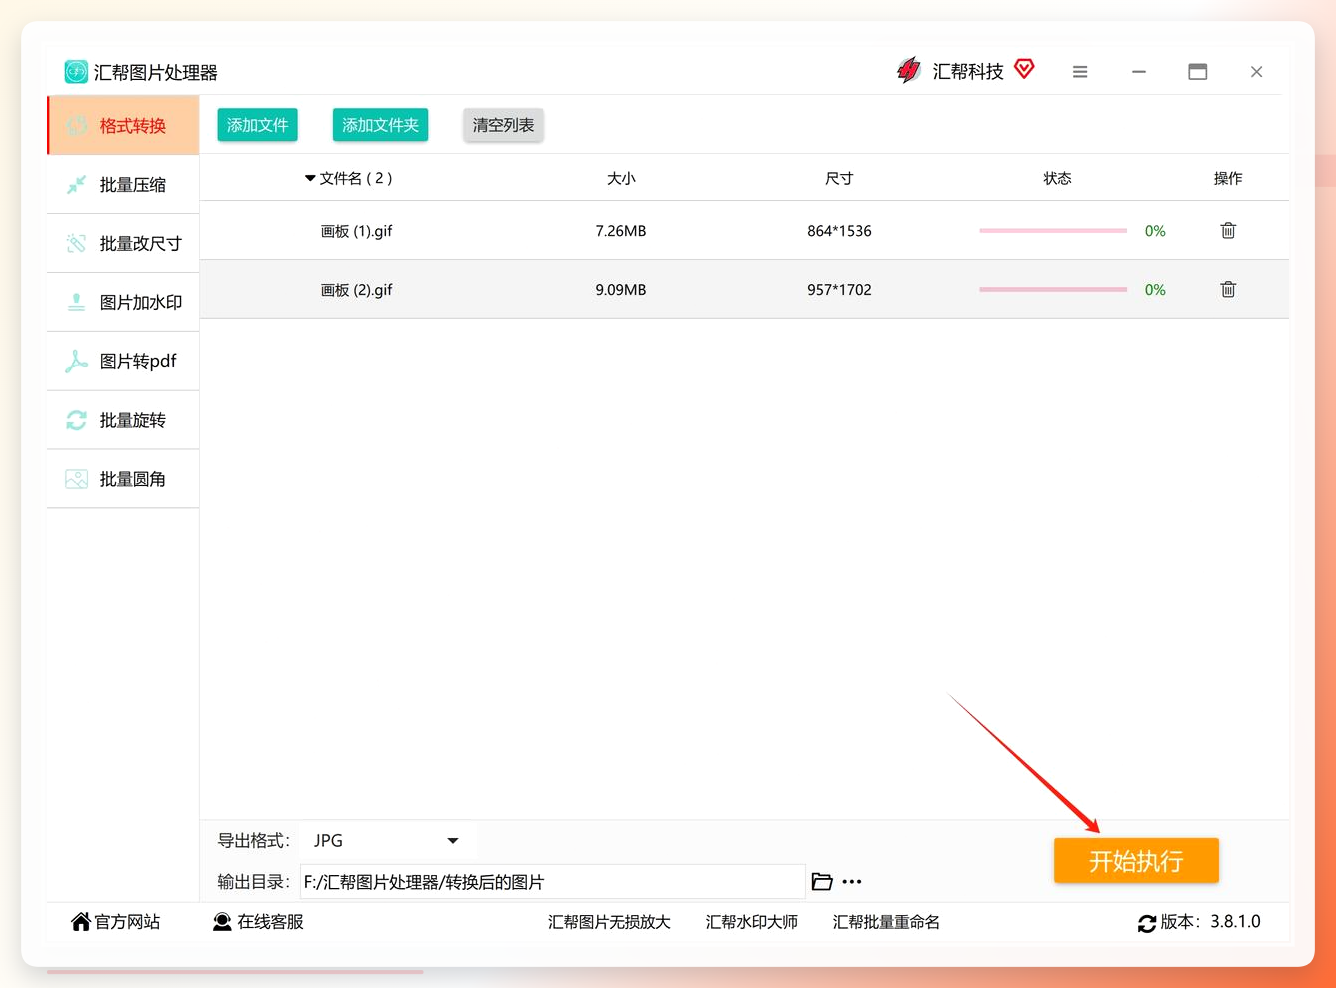Click the red VIP diamond icon
Image resolution: width=1336 pixels, height=988 pixels.
pos(1024,69)
